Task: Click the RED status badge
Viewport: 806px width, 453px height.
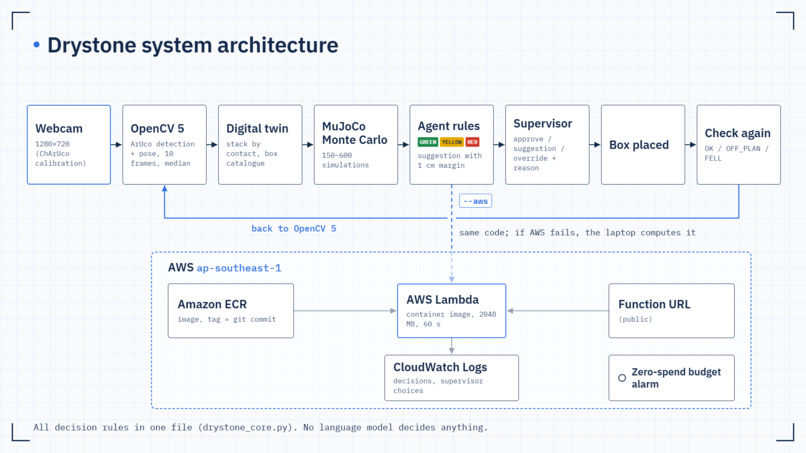Action: pos(472,142)
